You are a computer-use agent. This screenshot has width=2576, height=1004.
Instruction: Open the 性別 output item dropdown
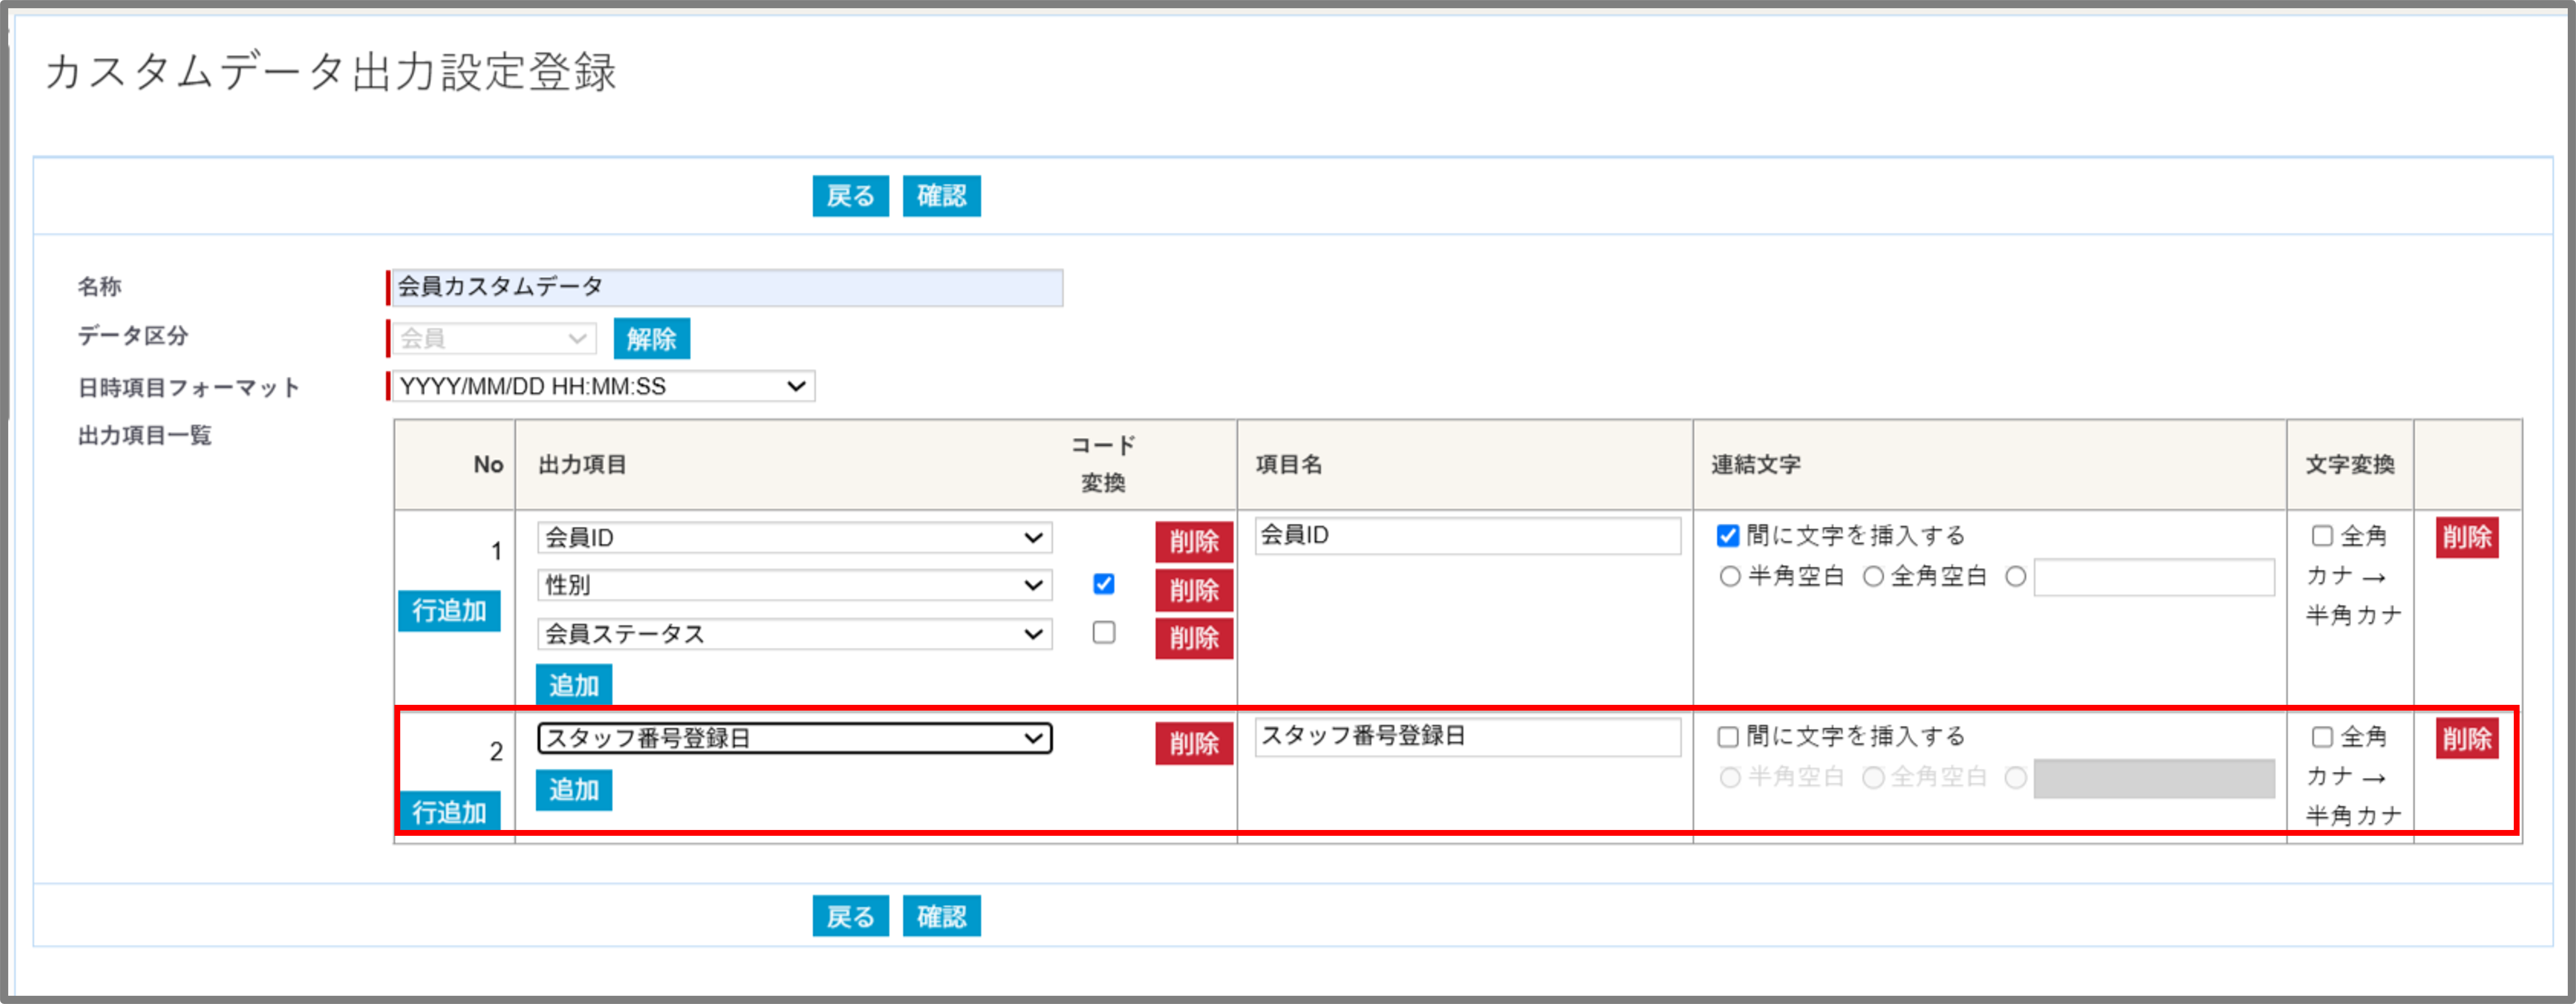pos(794,585)
